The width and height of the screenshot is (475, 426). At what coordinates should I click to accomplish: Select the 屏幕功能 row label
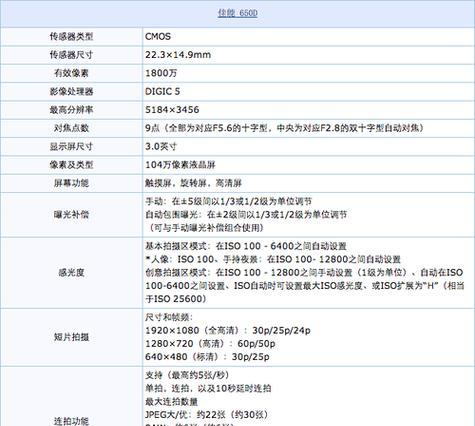(71, 183)
